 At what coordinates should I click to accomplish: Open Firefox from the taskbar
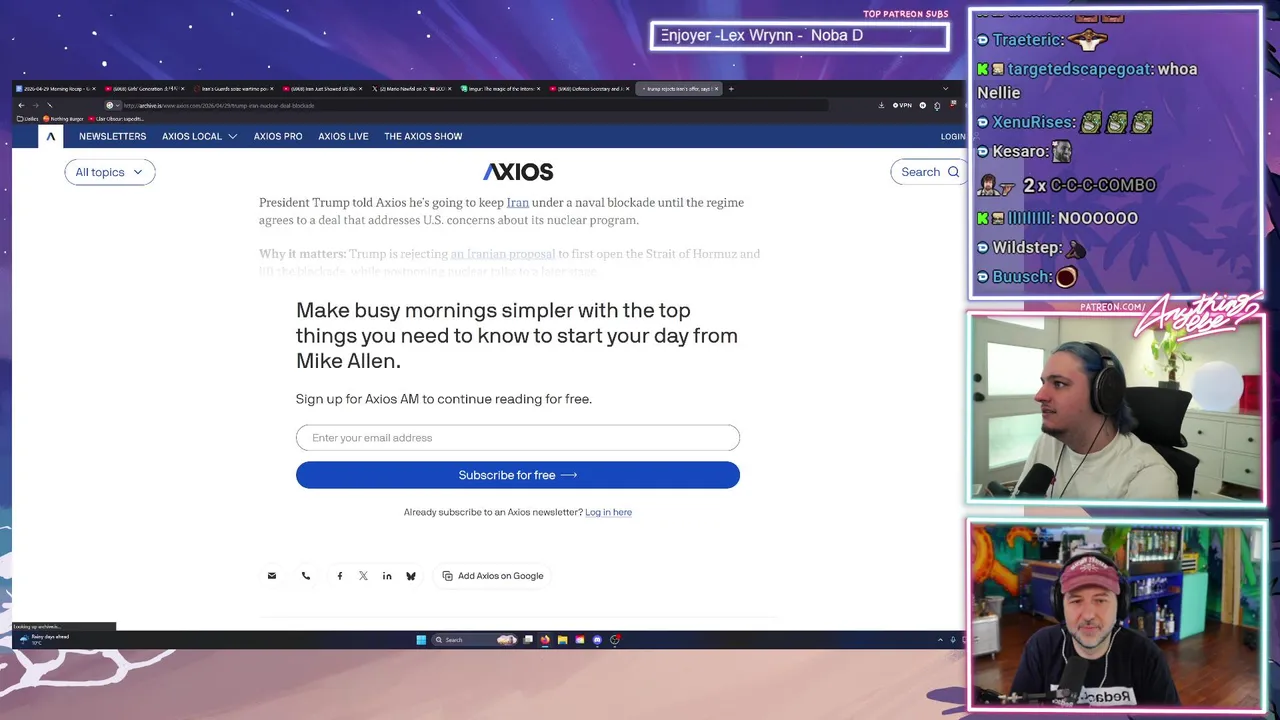tap(545, 640)
